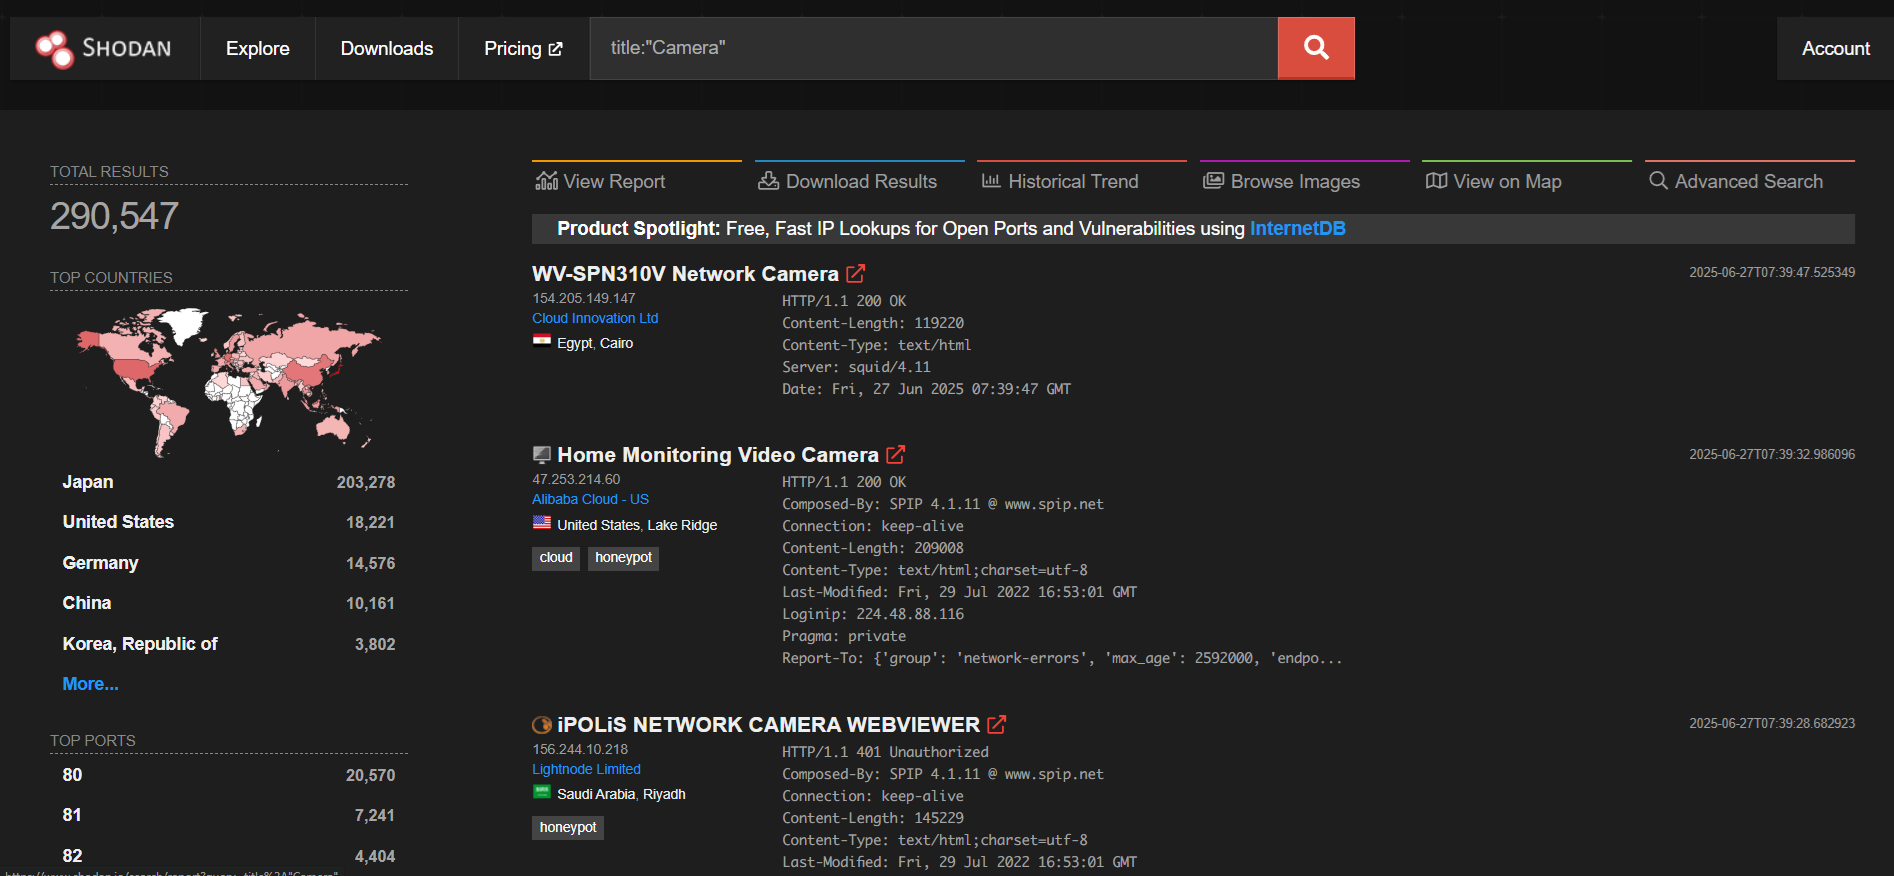Click the search query input field
1894x876 pixels.
(934, 48)
